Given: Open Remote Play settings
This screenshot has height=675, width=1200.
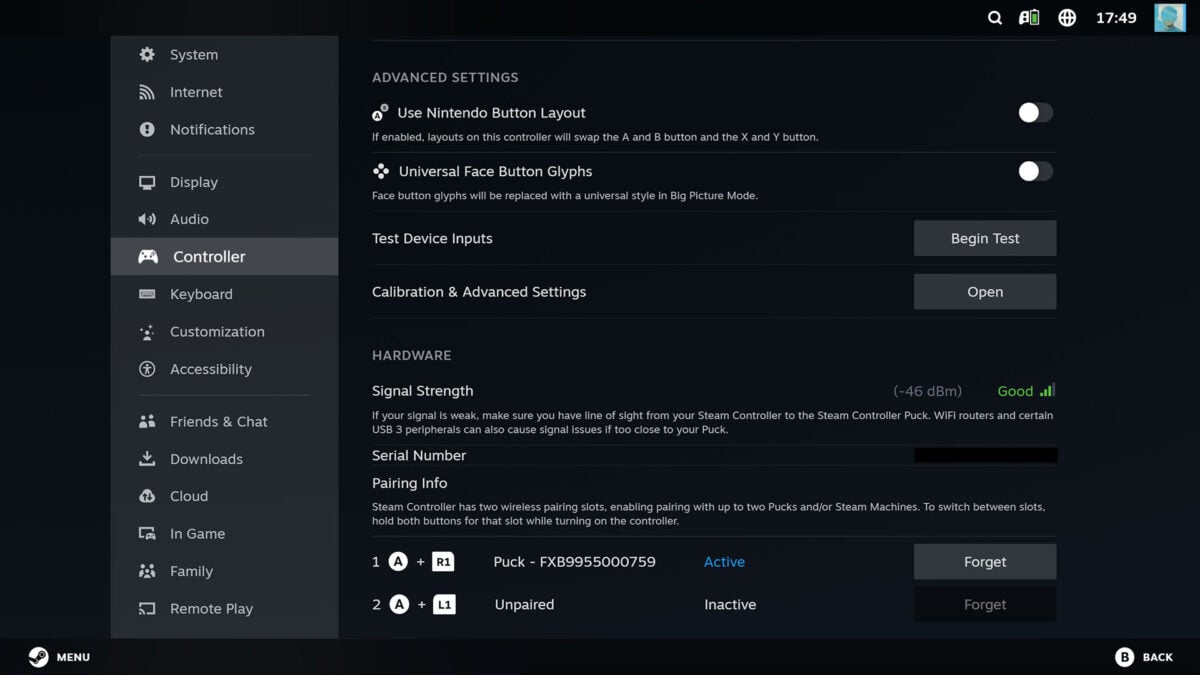Looking at the screenshot, I should (x=224, y=609).
